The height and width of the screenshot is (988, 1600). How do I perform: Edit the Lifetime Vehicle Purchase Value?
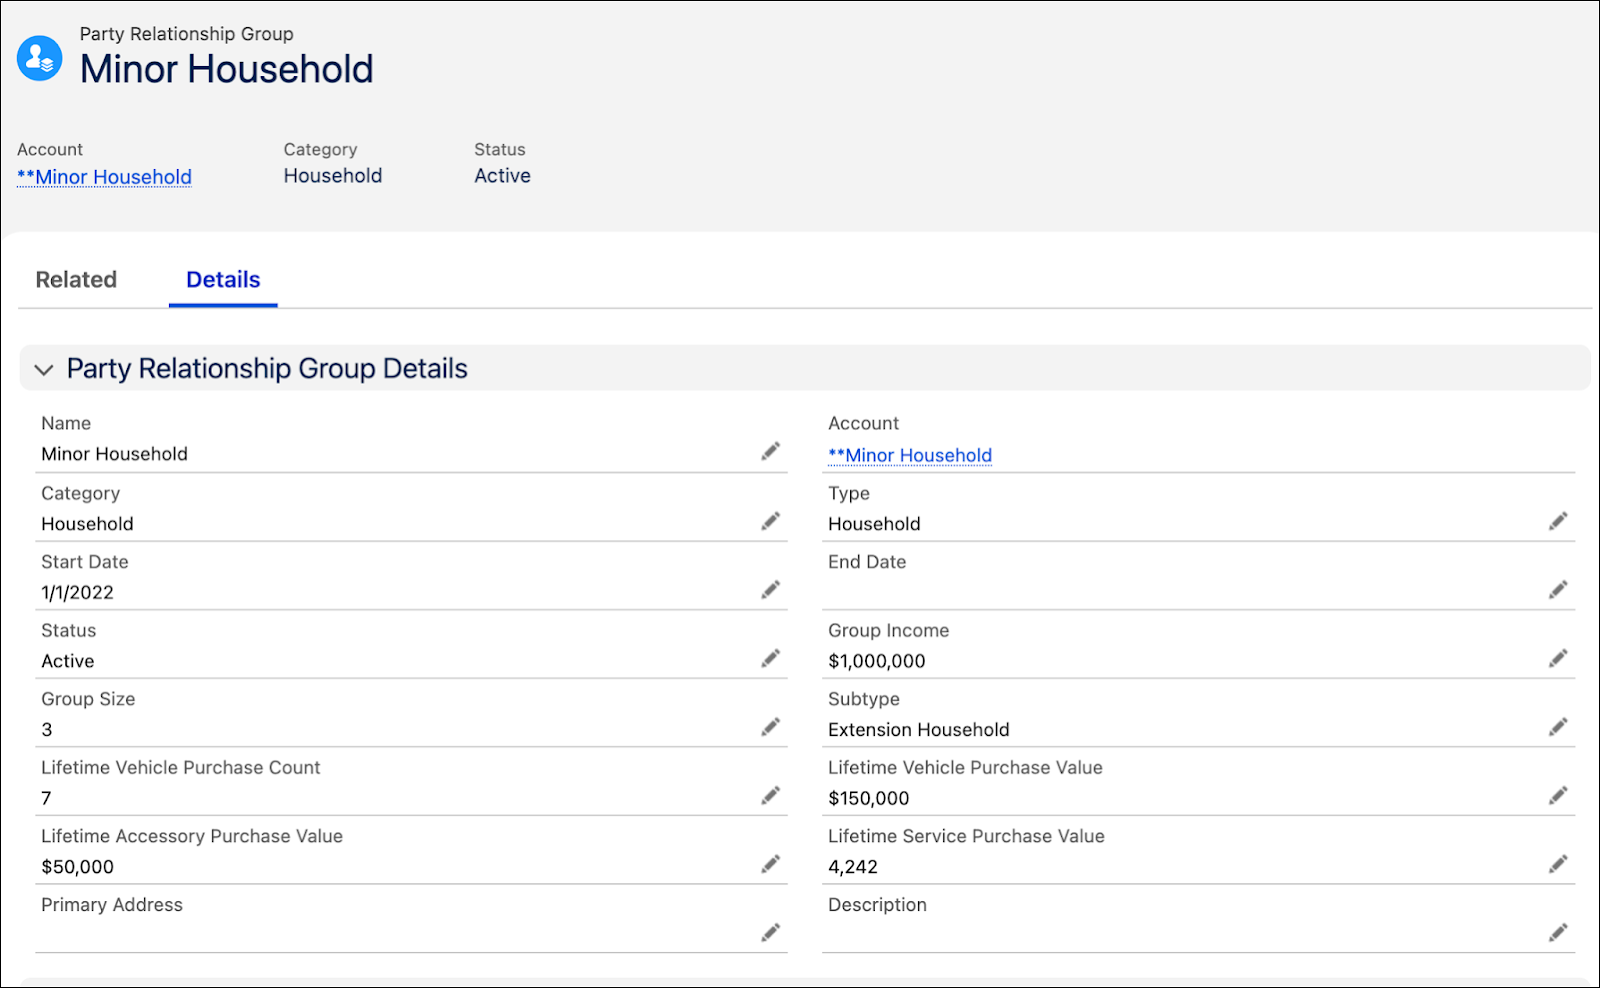point(1558,795)
